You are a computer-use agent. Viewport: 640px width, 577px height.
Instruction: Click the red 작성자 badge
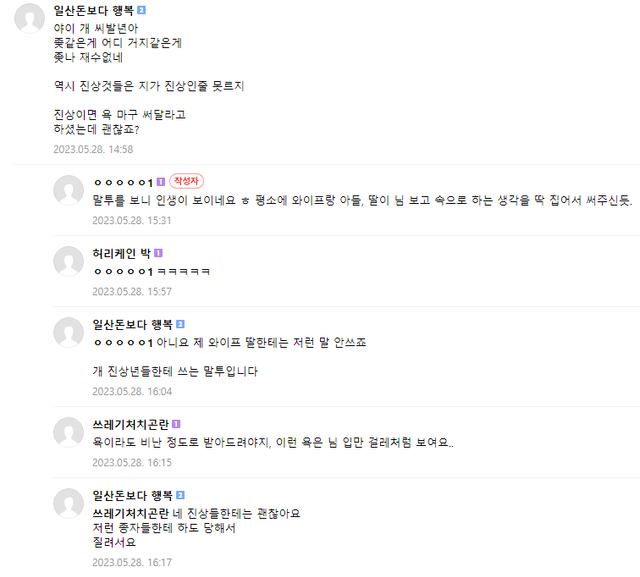pos(187,182)
